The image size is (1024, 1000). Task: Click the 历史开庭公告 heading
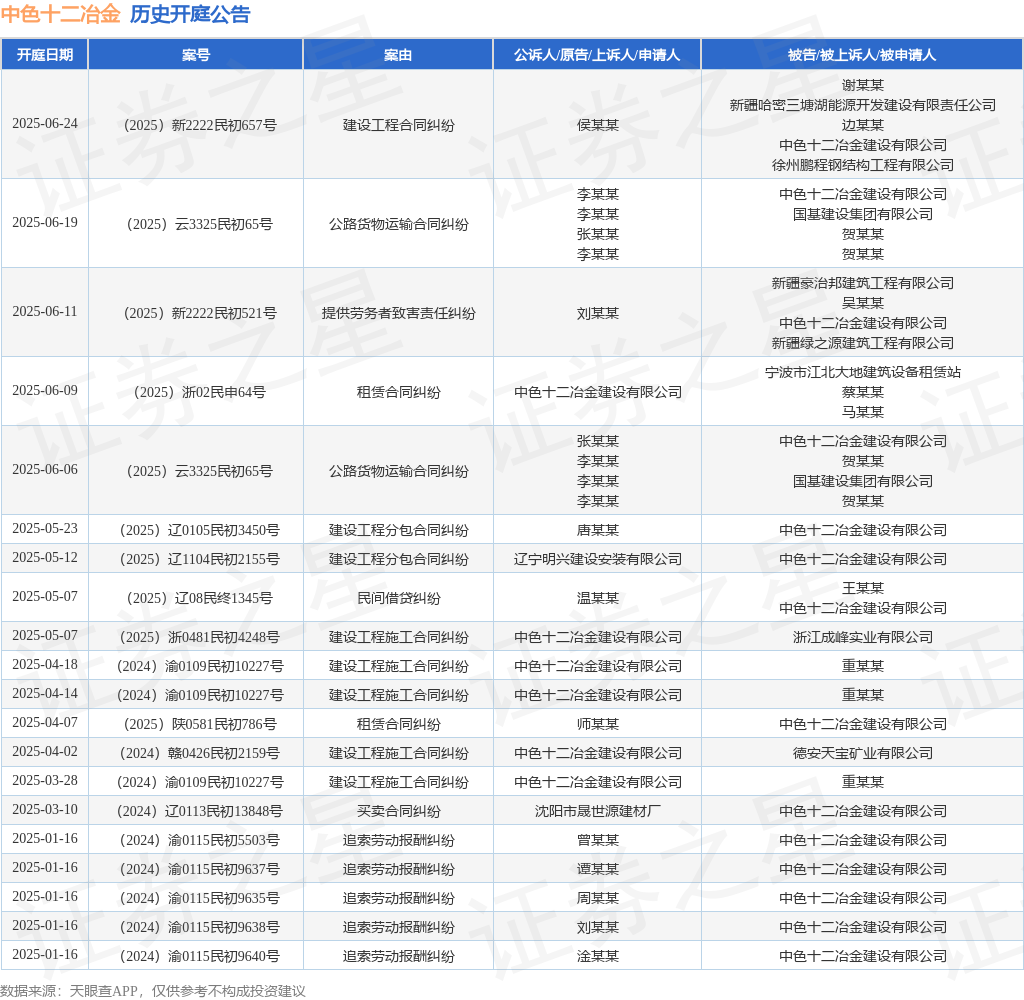[190, 14]
